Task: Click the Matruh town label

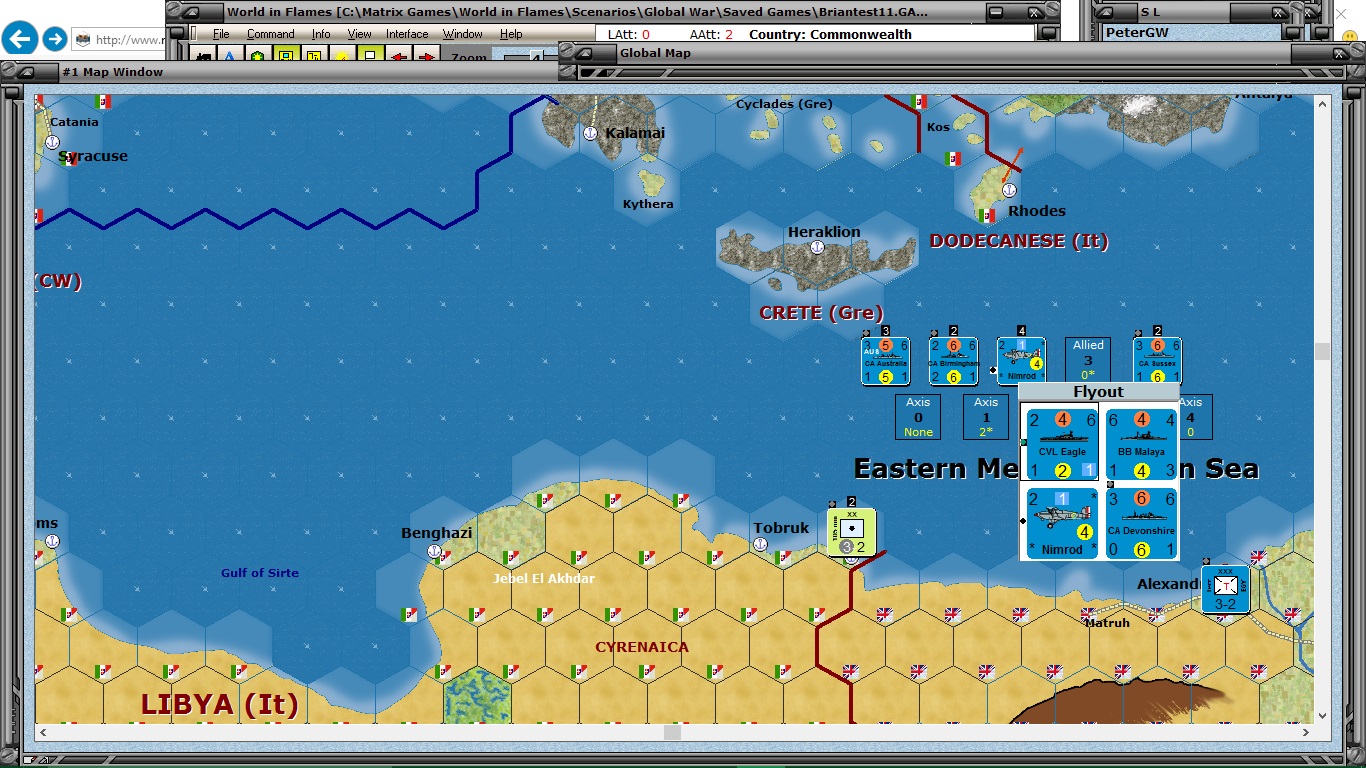Action: point(1107,623)
